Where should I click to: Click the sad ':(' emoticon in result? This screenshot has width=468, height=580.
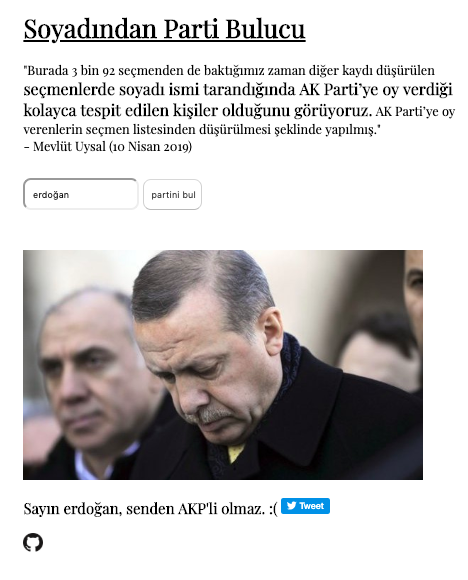point(273,509)
